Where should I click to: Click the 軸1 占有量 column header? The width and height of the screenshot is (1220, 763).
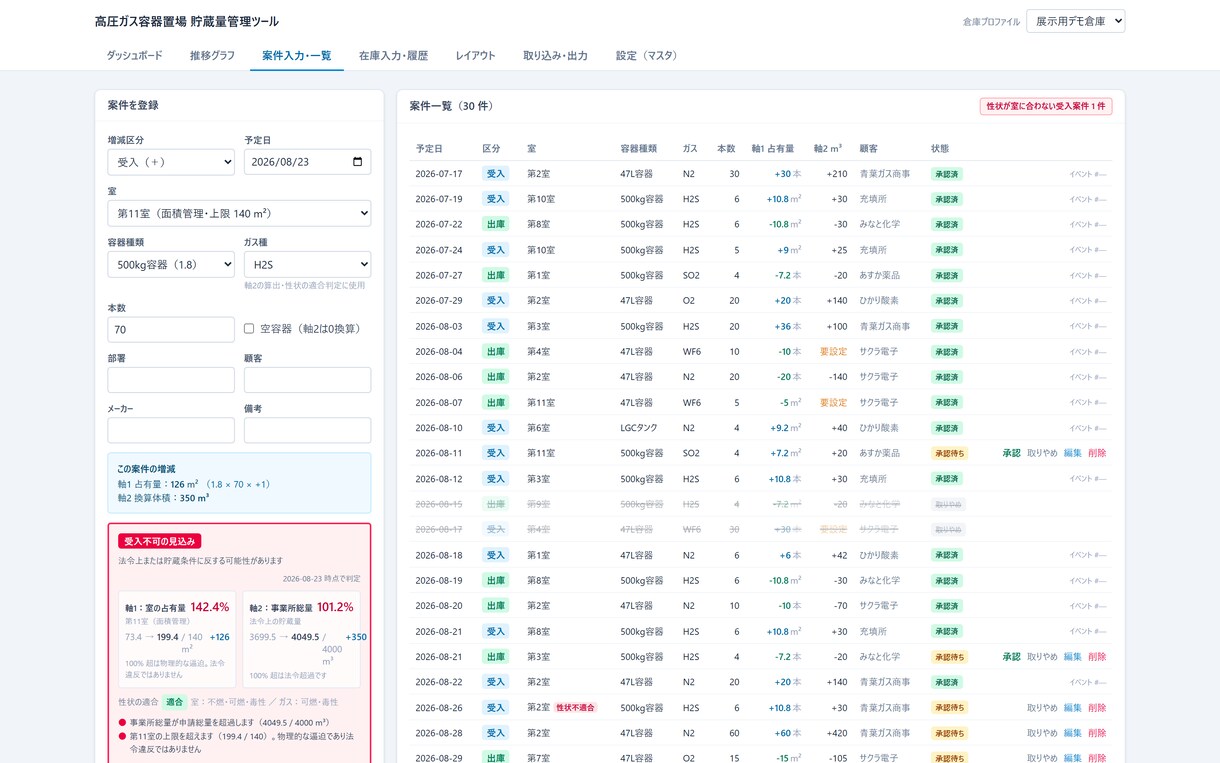(x=772, y=148)
